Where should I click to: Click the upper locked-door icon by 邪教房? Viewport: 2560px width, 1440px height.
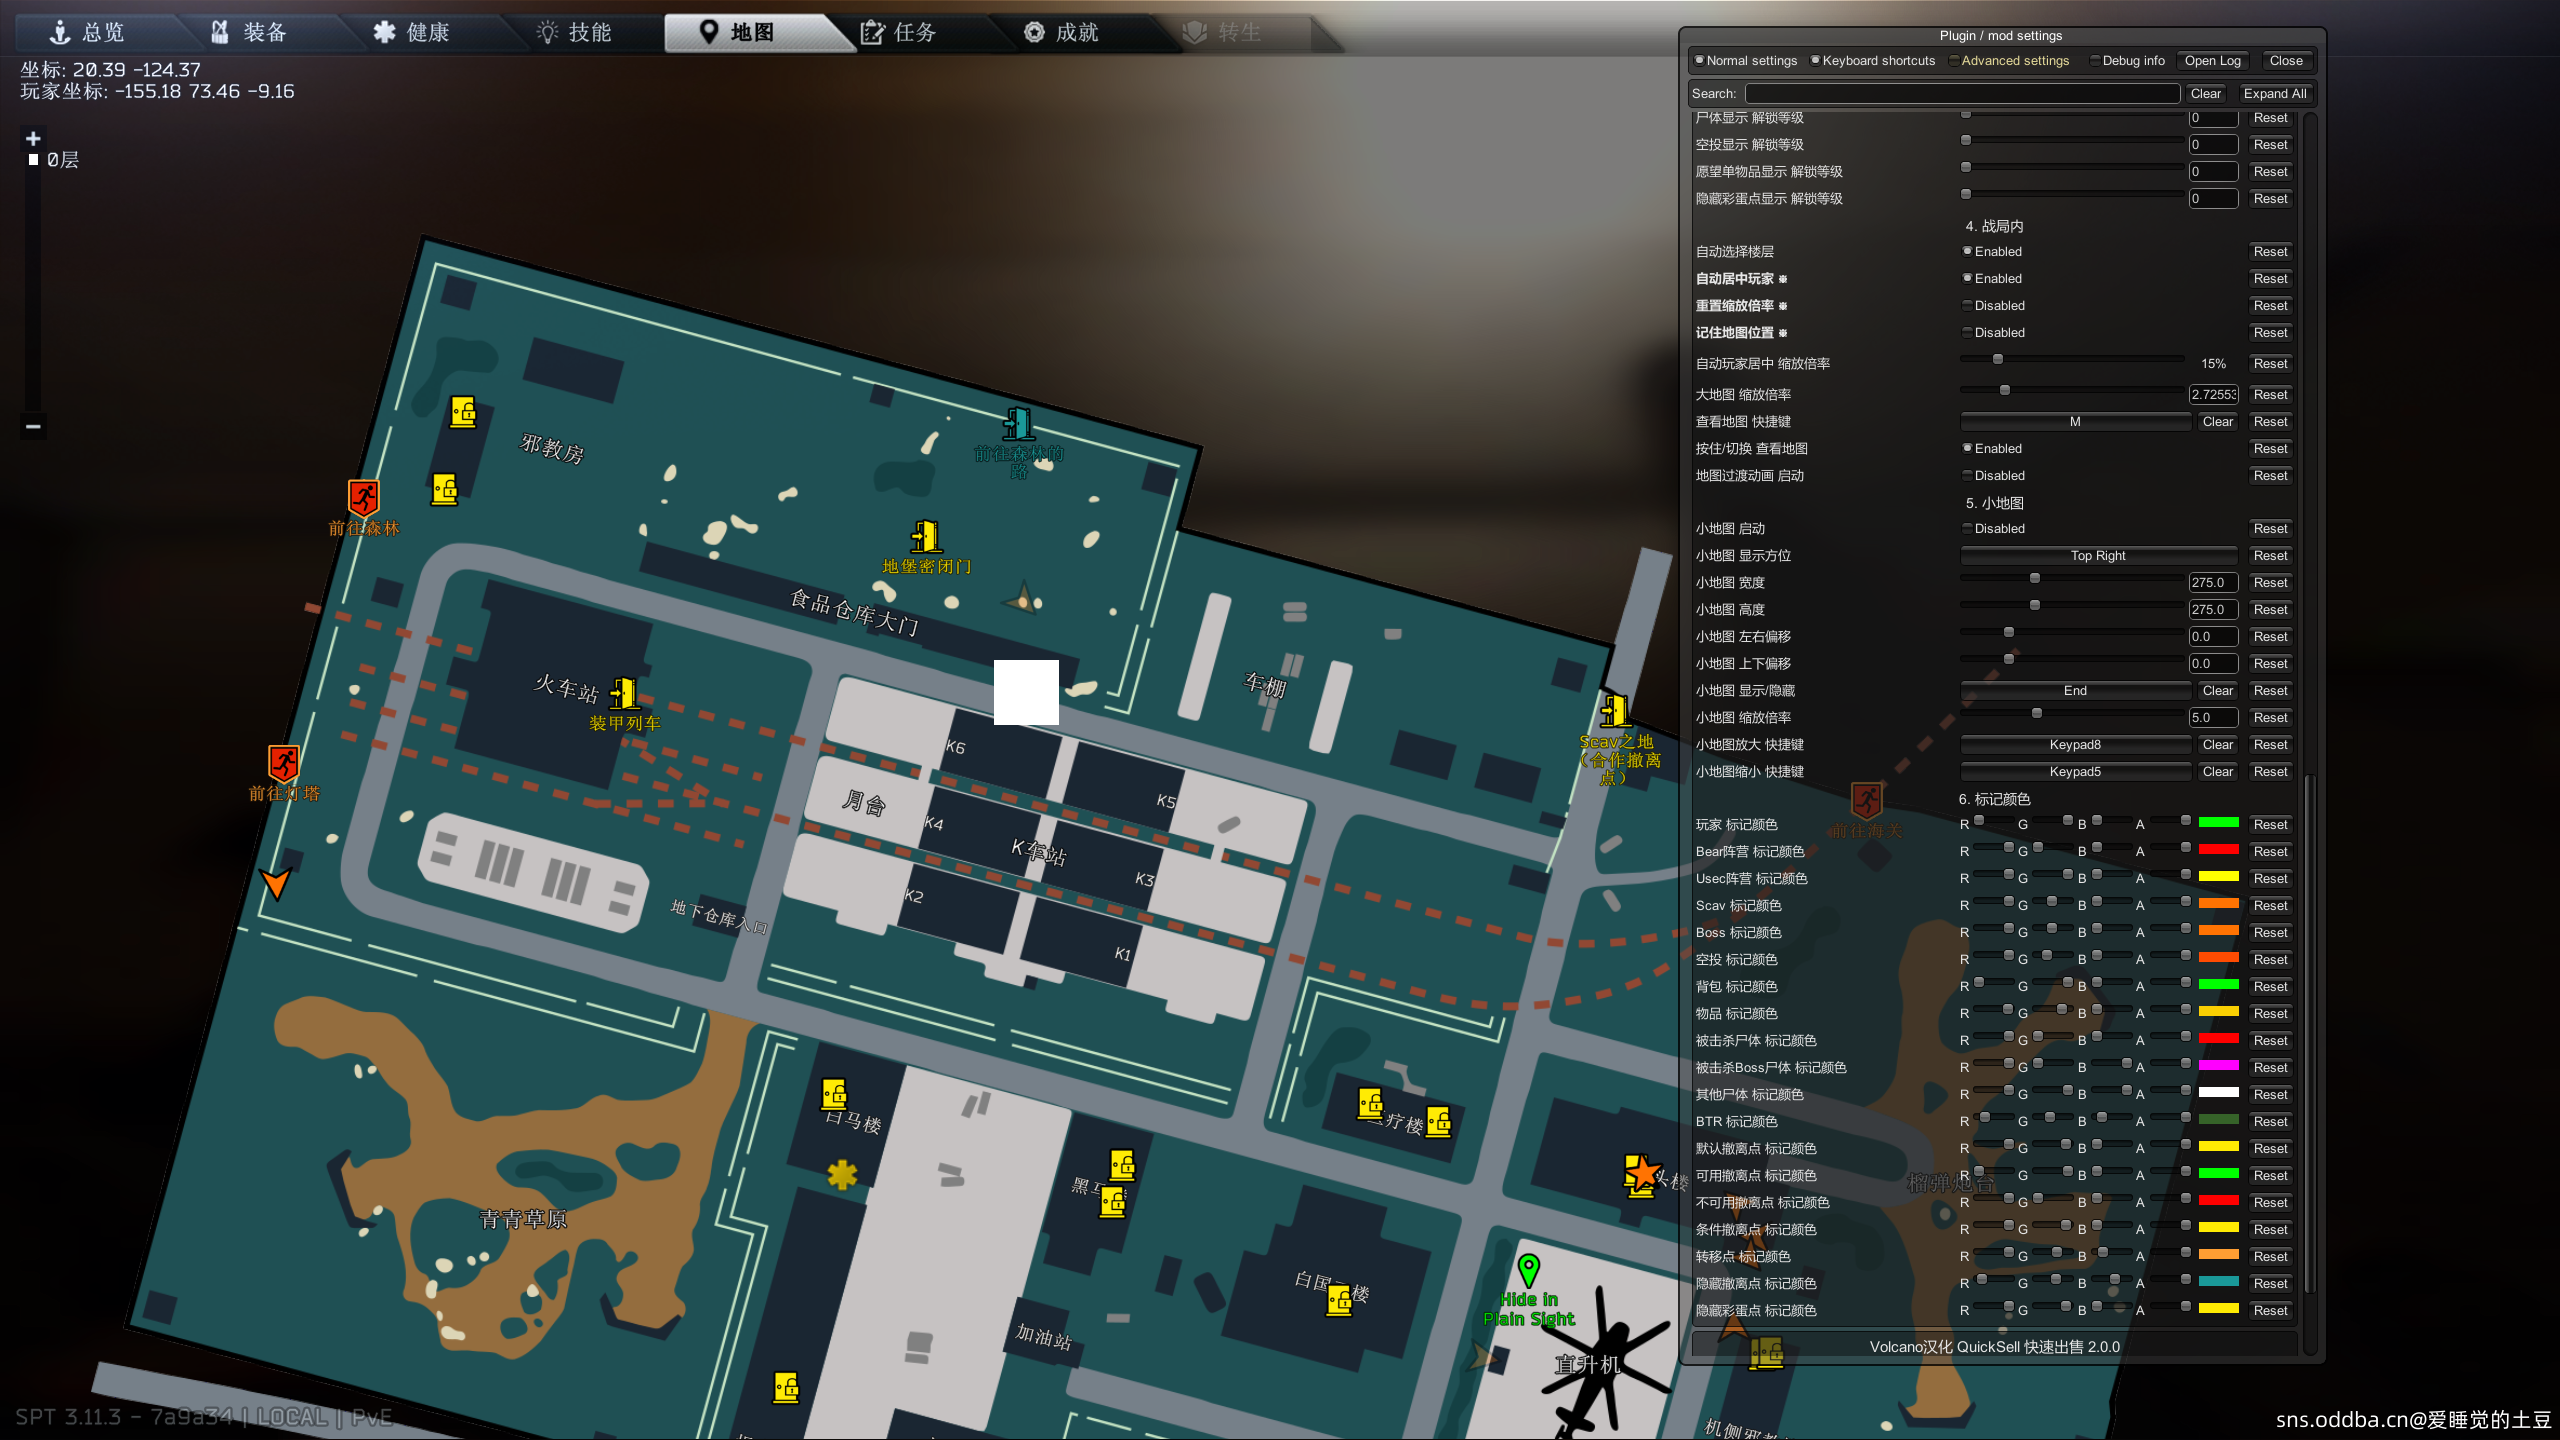coord(463,412)
